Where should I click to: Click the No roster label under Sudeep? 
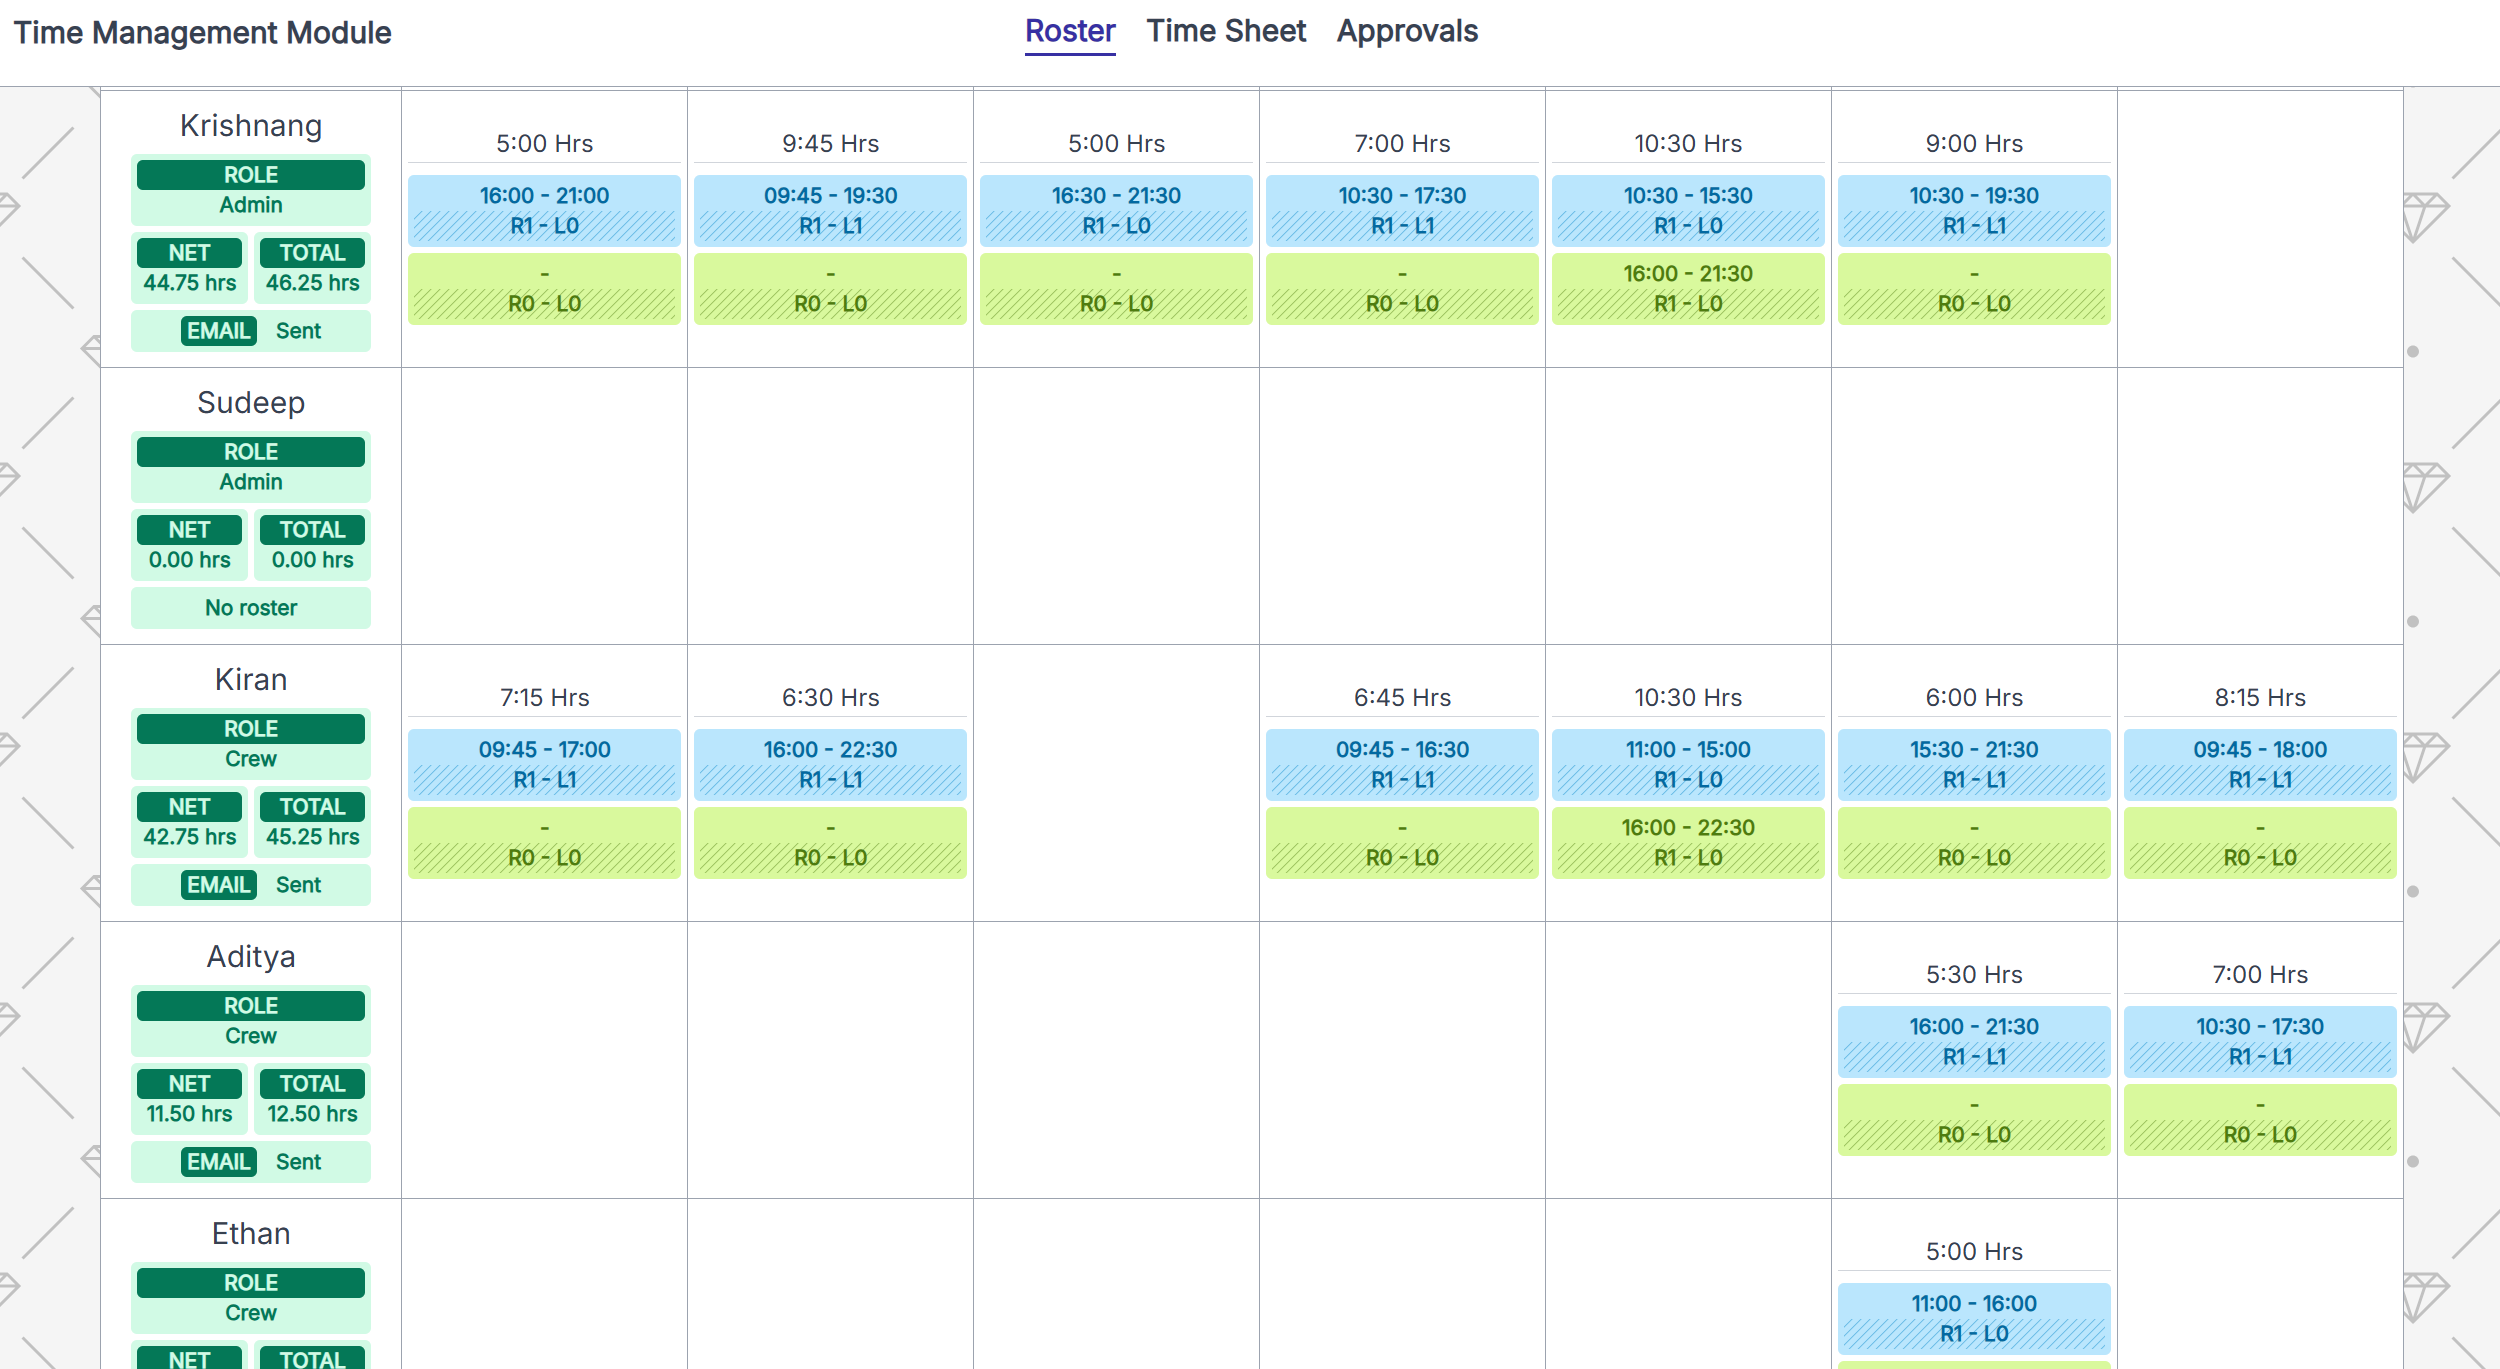tap(250, 607)
